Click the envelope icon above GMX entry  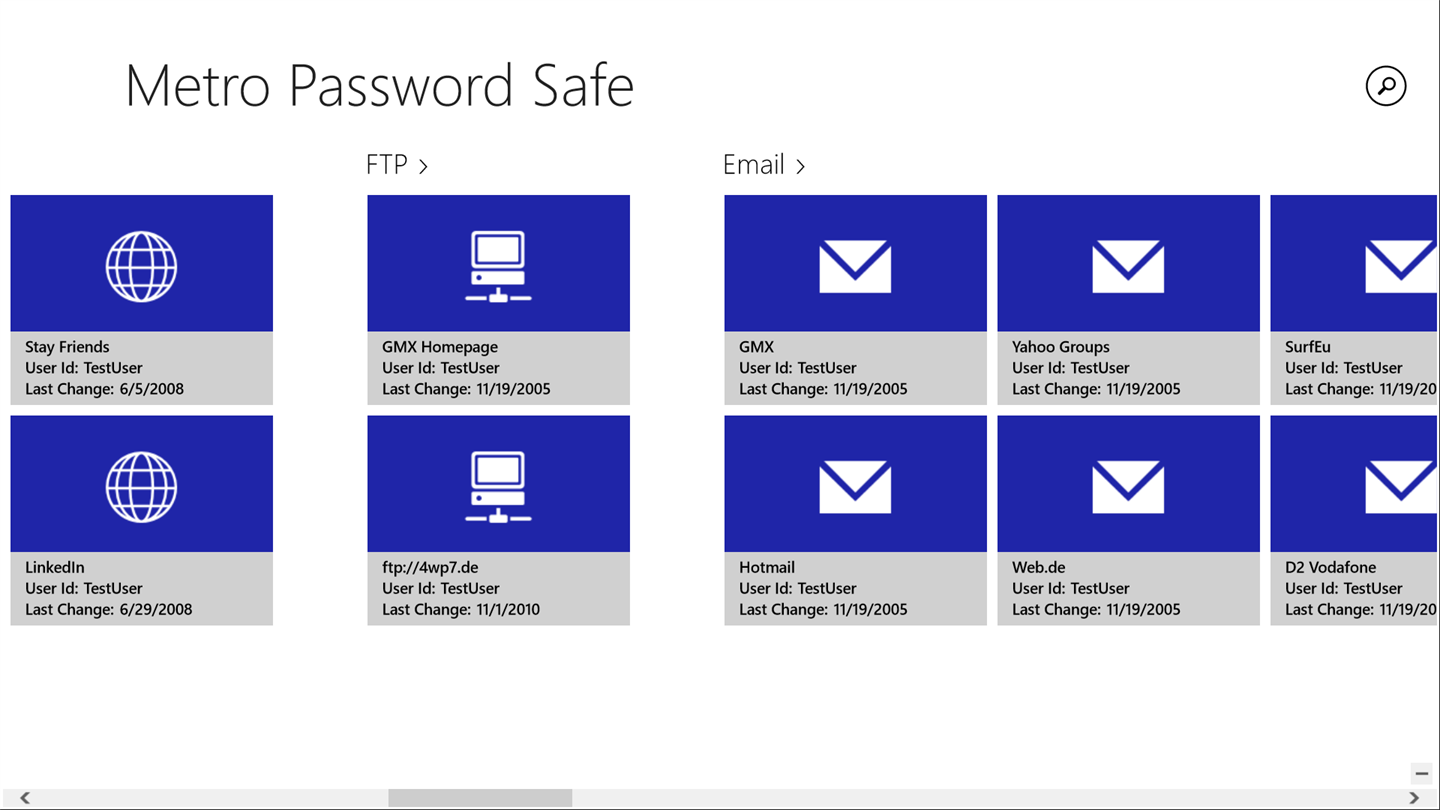tap(855, 266)
